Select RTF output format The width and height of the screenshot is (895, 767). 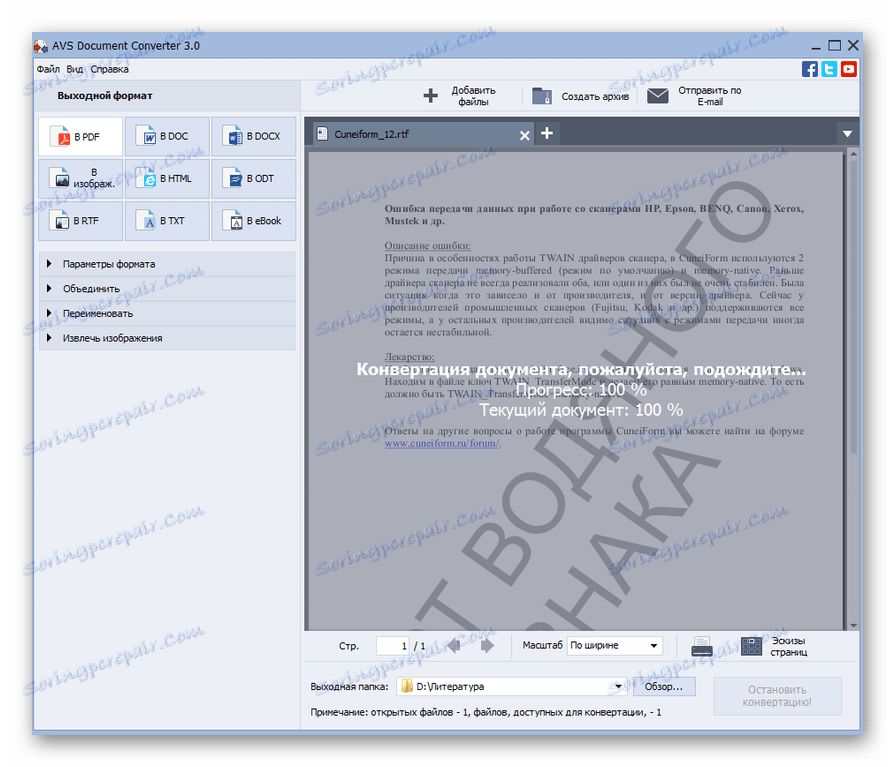[80, 221]
